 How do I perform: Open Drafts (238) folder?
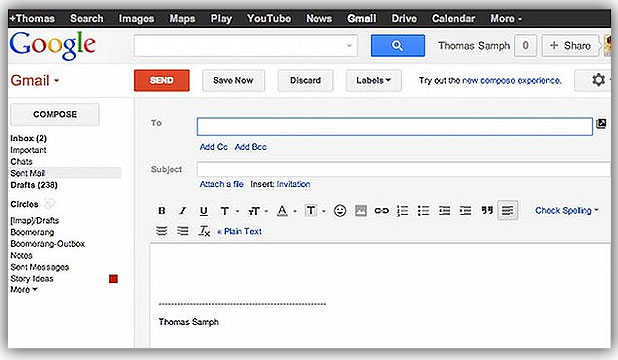coord(34,185)
